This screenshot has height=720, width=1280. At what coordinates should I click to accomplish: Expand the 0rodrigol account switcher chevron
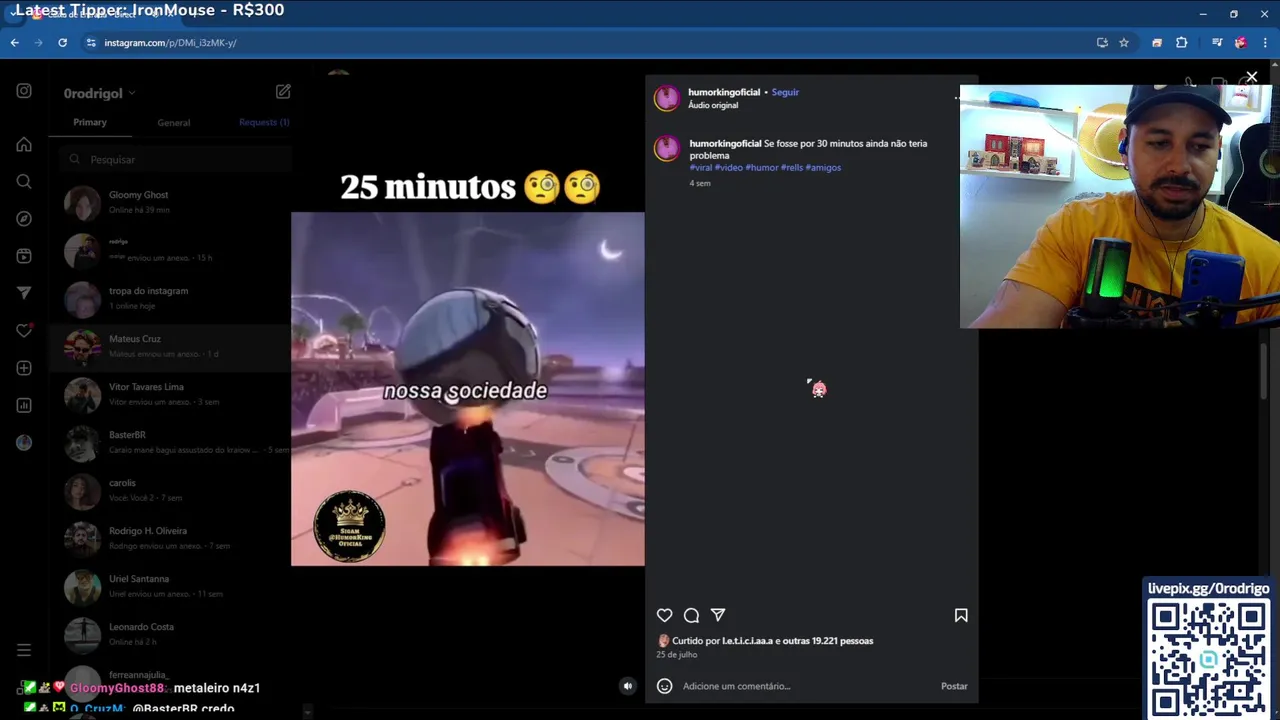[x=131, y=93]
